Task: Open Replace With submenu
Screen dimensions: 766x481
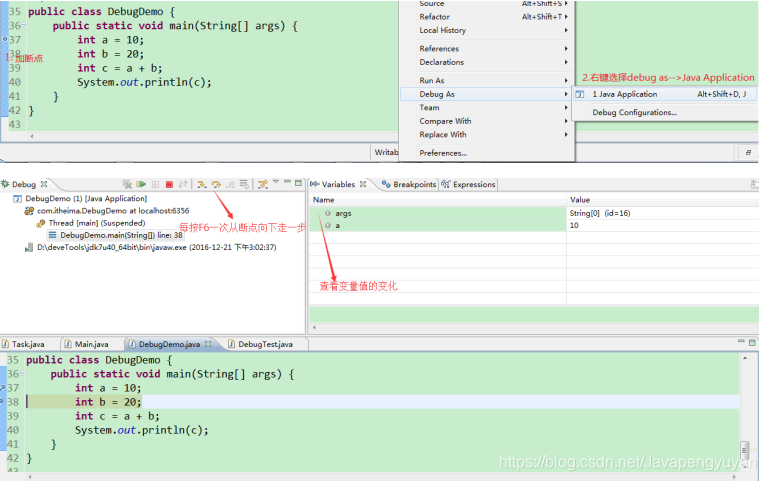Action: (x=487, y=134)
